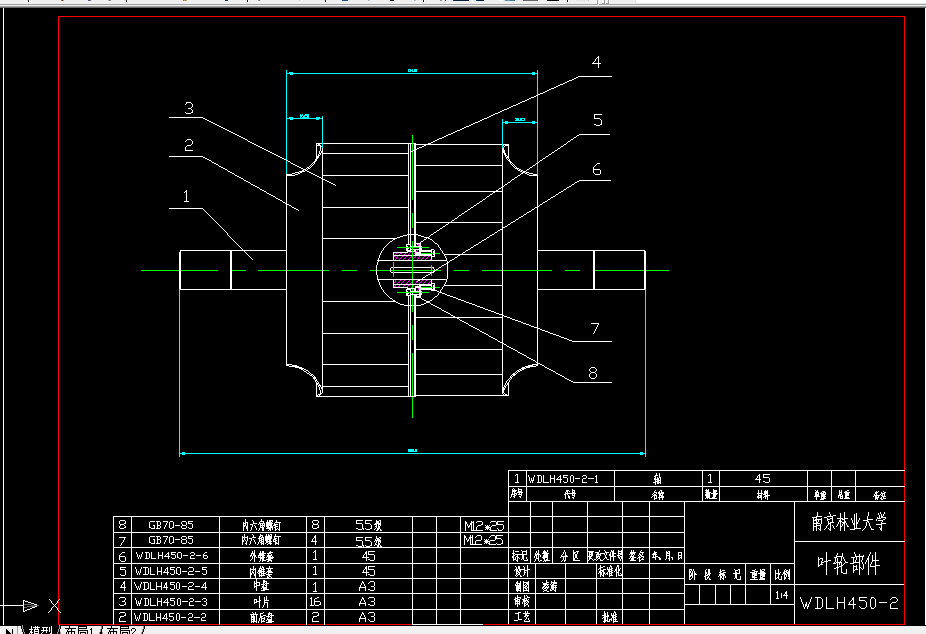Select leader callout number 8 in the drawing
The width and height of the screenshot is (926, 634).
[x=593, y=373]
